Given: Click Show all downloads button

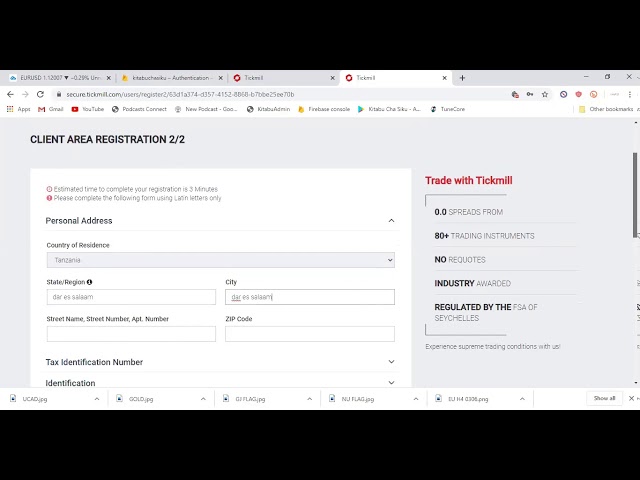Looking at the screenshot, I should pos(604,398).
